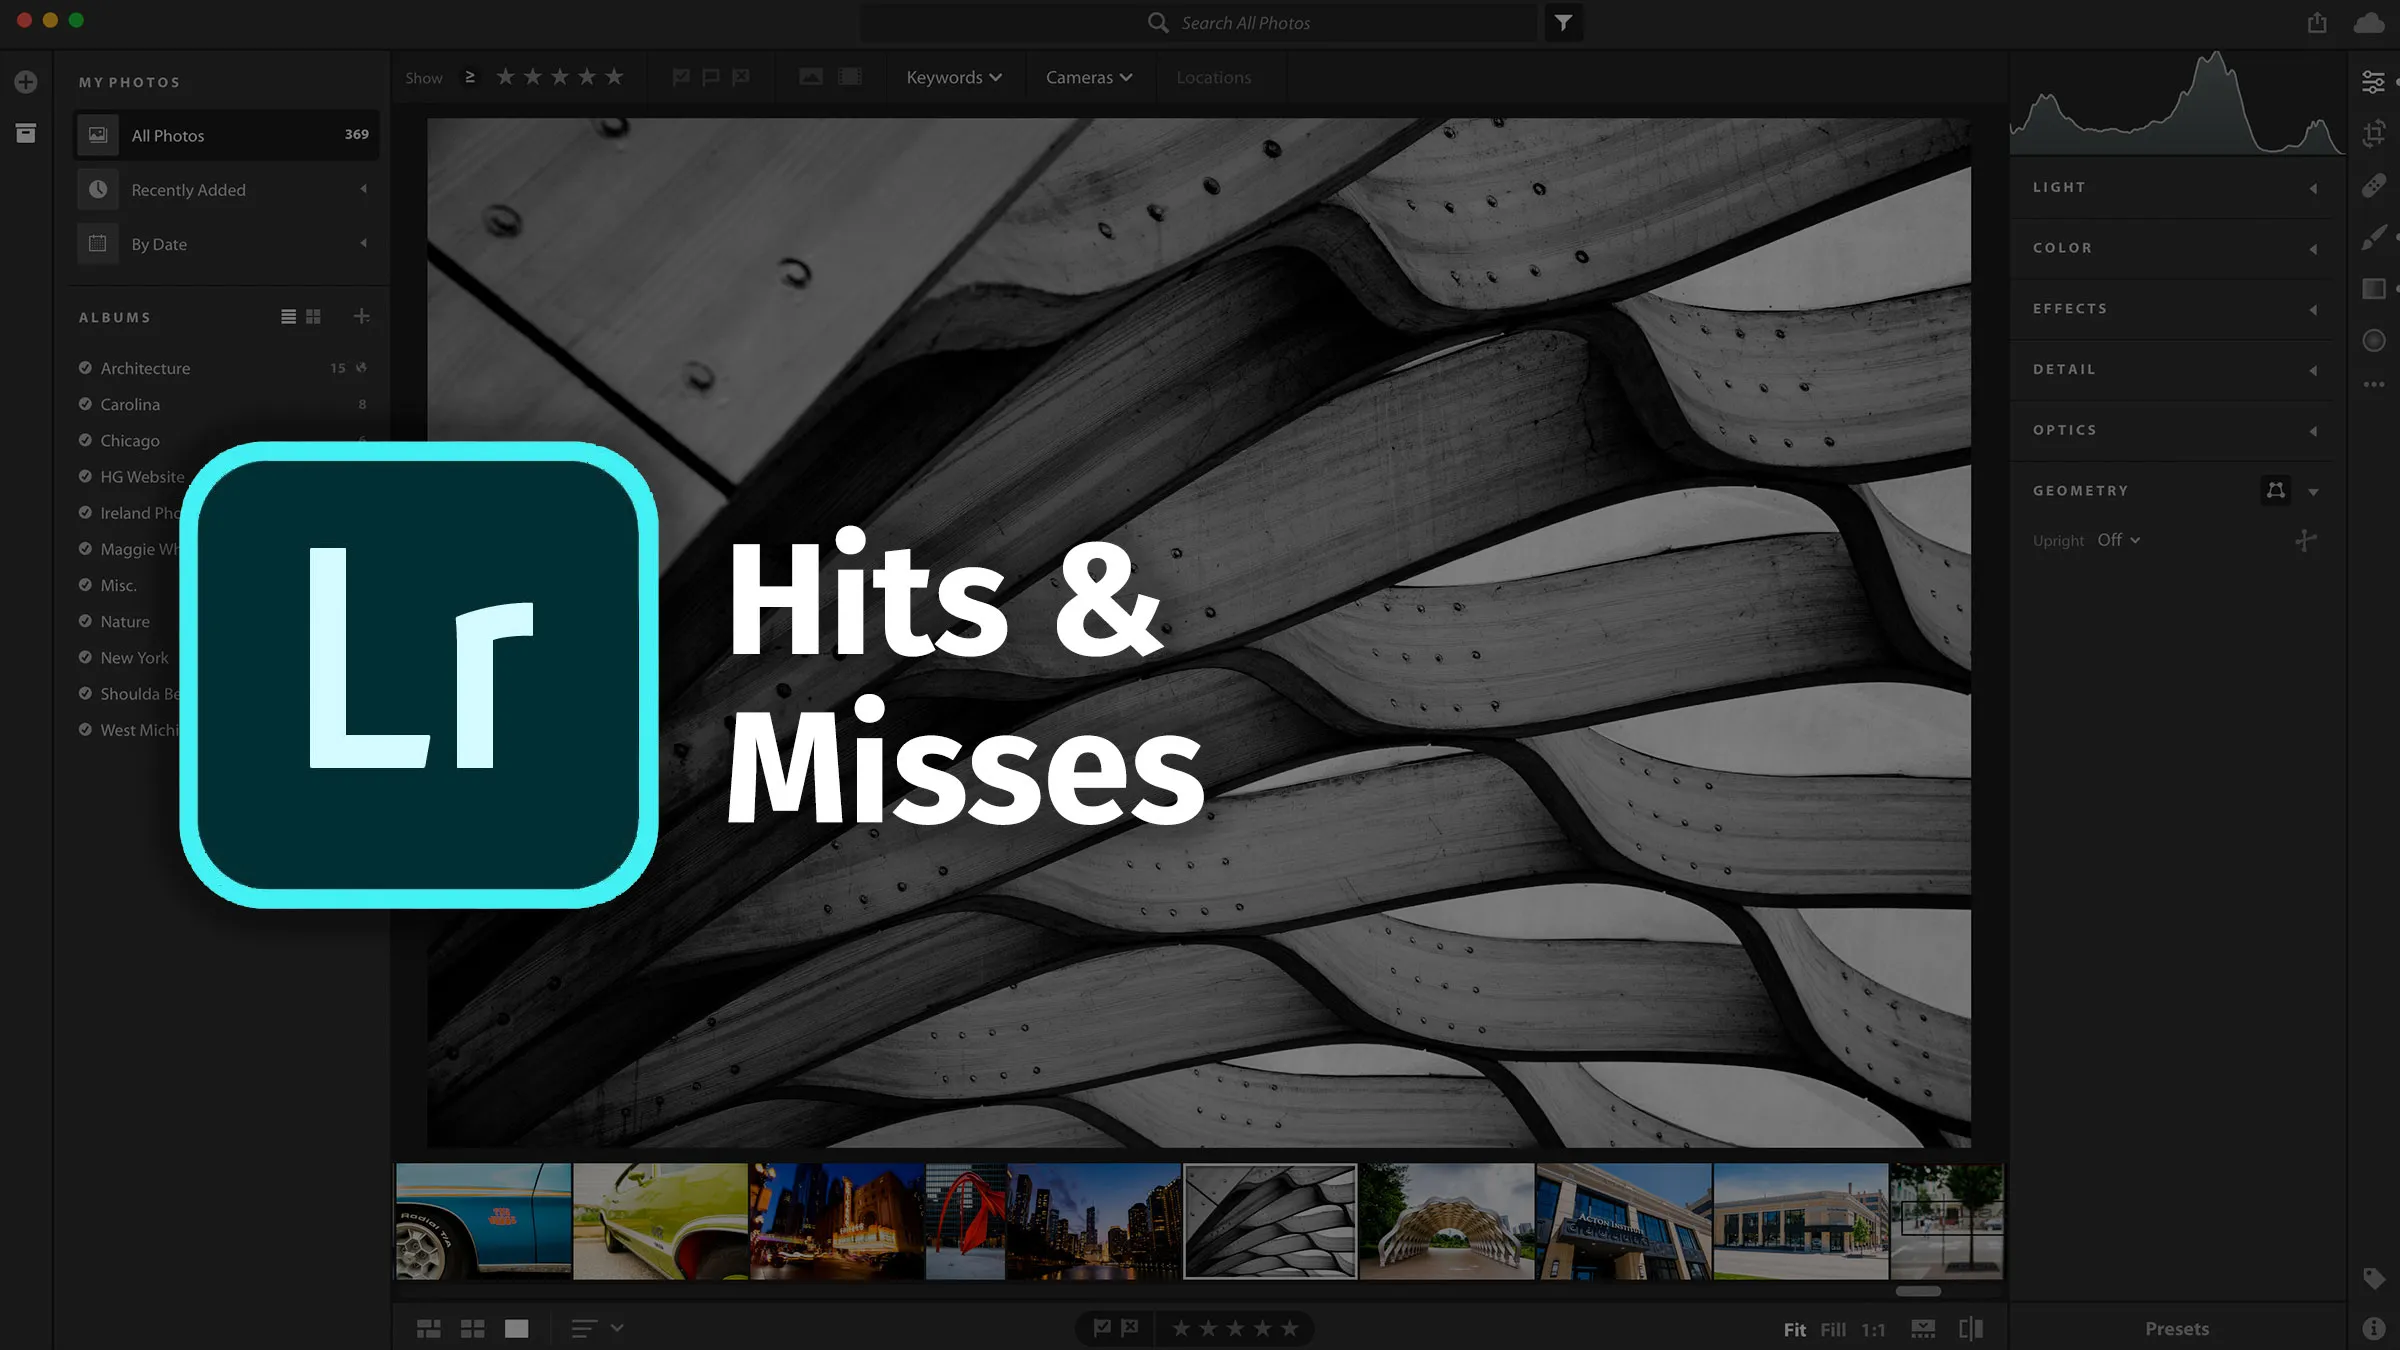2400x1350 pixels.
Task: Open the Cameras filter dropdown
Action: (x=1087, y=77)
